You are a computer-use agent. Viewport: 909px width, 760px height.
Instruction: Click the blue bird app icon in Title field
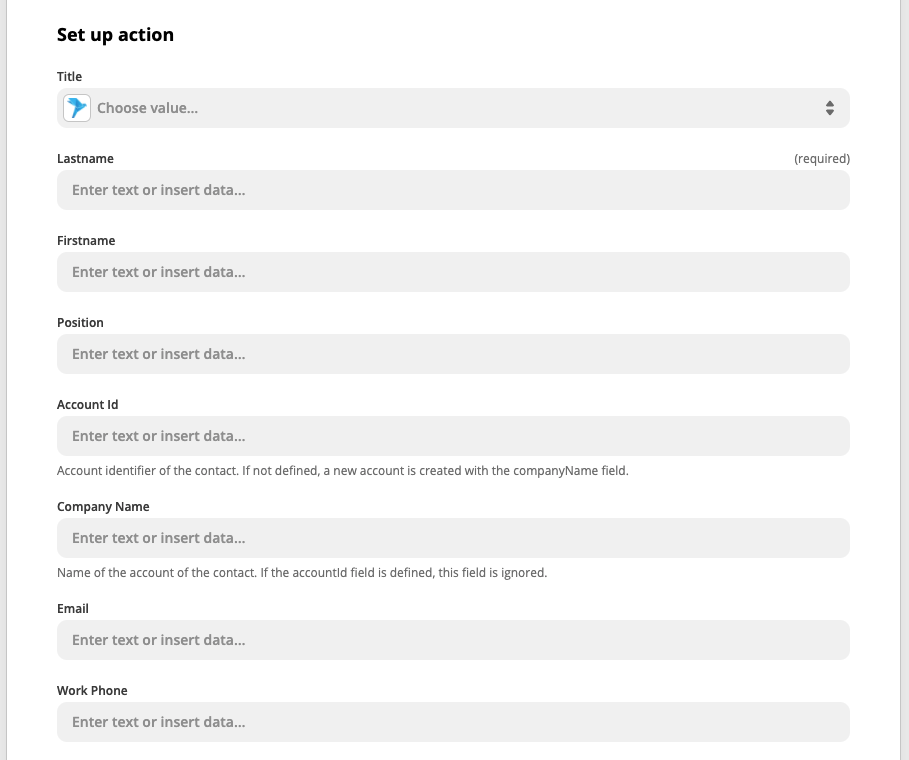(x=77, y=108)
